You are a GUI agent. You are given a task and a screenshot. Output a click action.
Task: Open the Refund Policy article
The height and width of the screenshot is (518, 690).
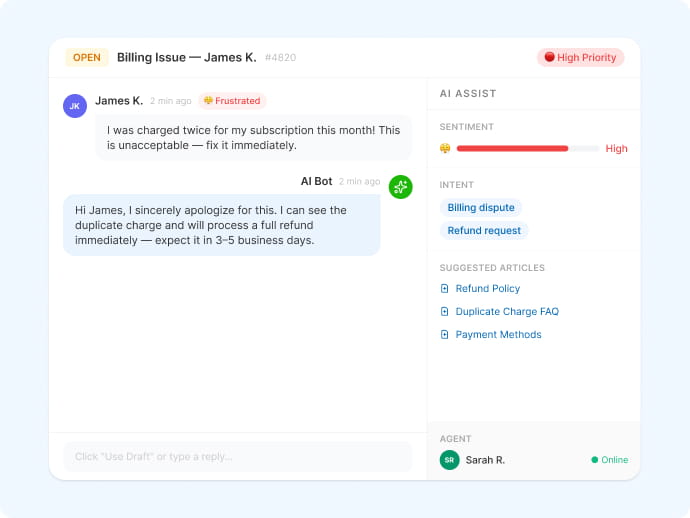click(x=488, y=289)
